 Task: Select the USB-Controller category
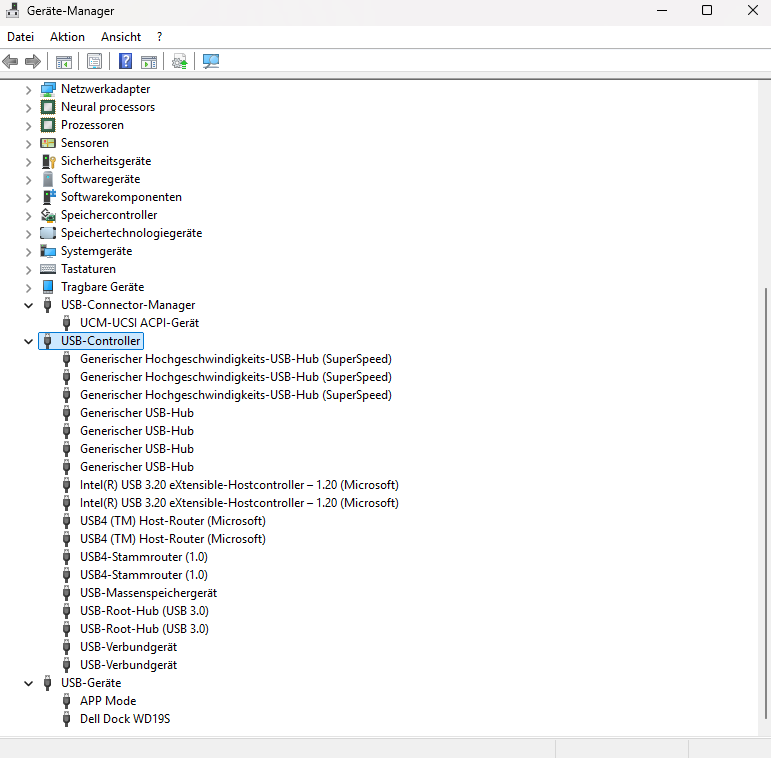click(100, 341)
